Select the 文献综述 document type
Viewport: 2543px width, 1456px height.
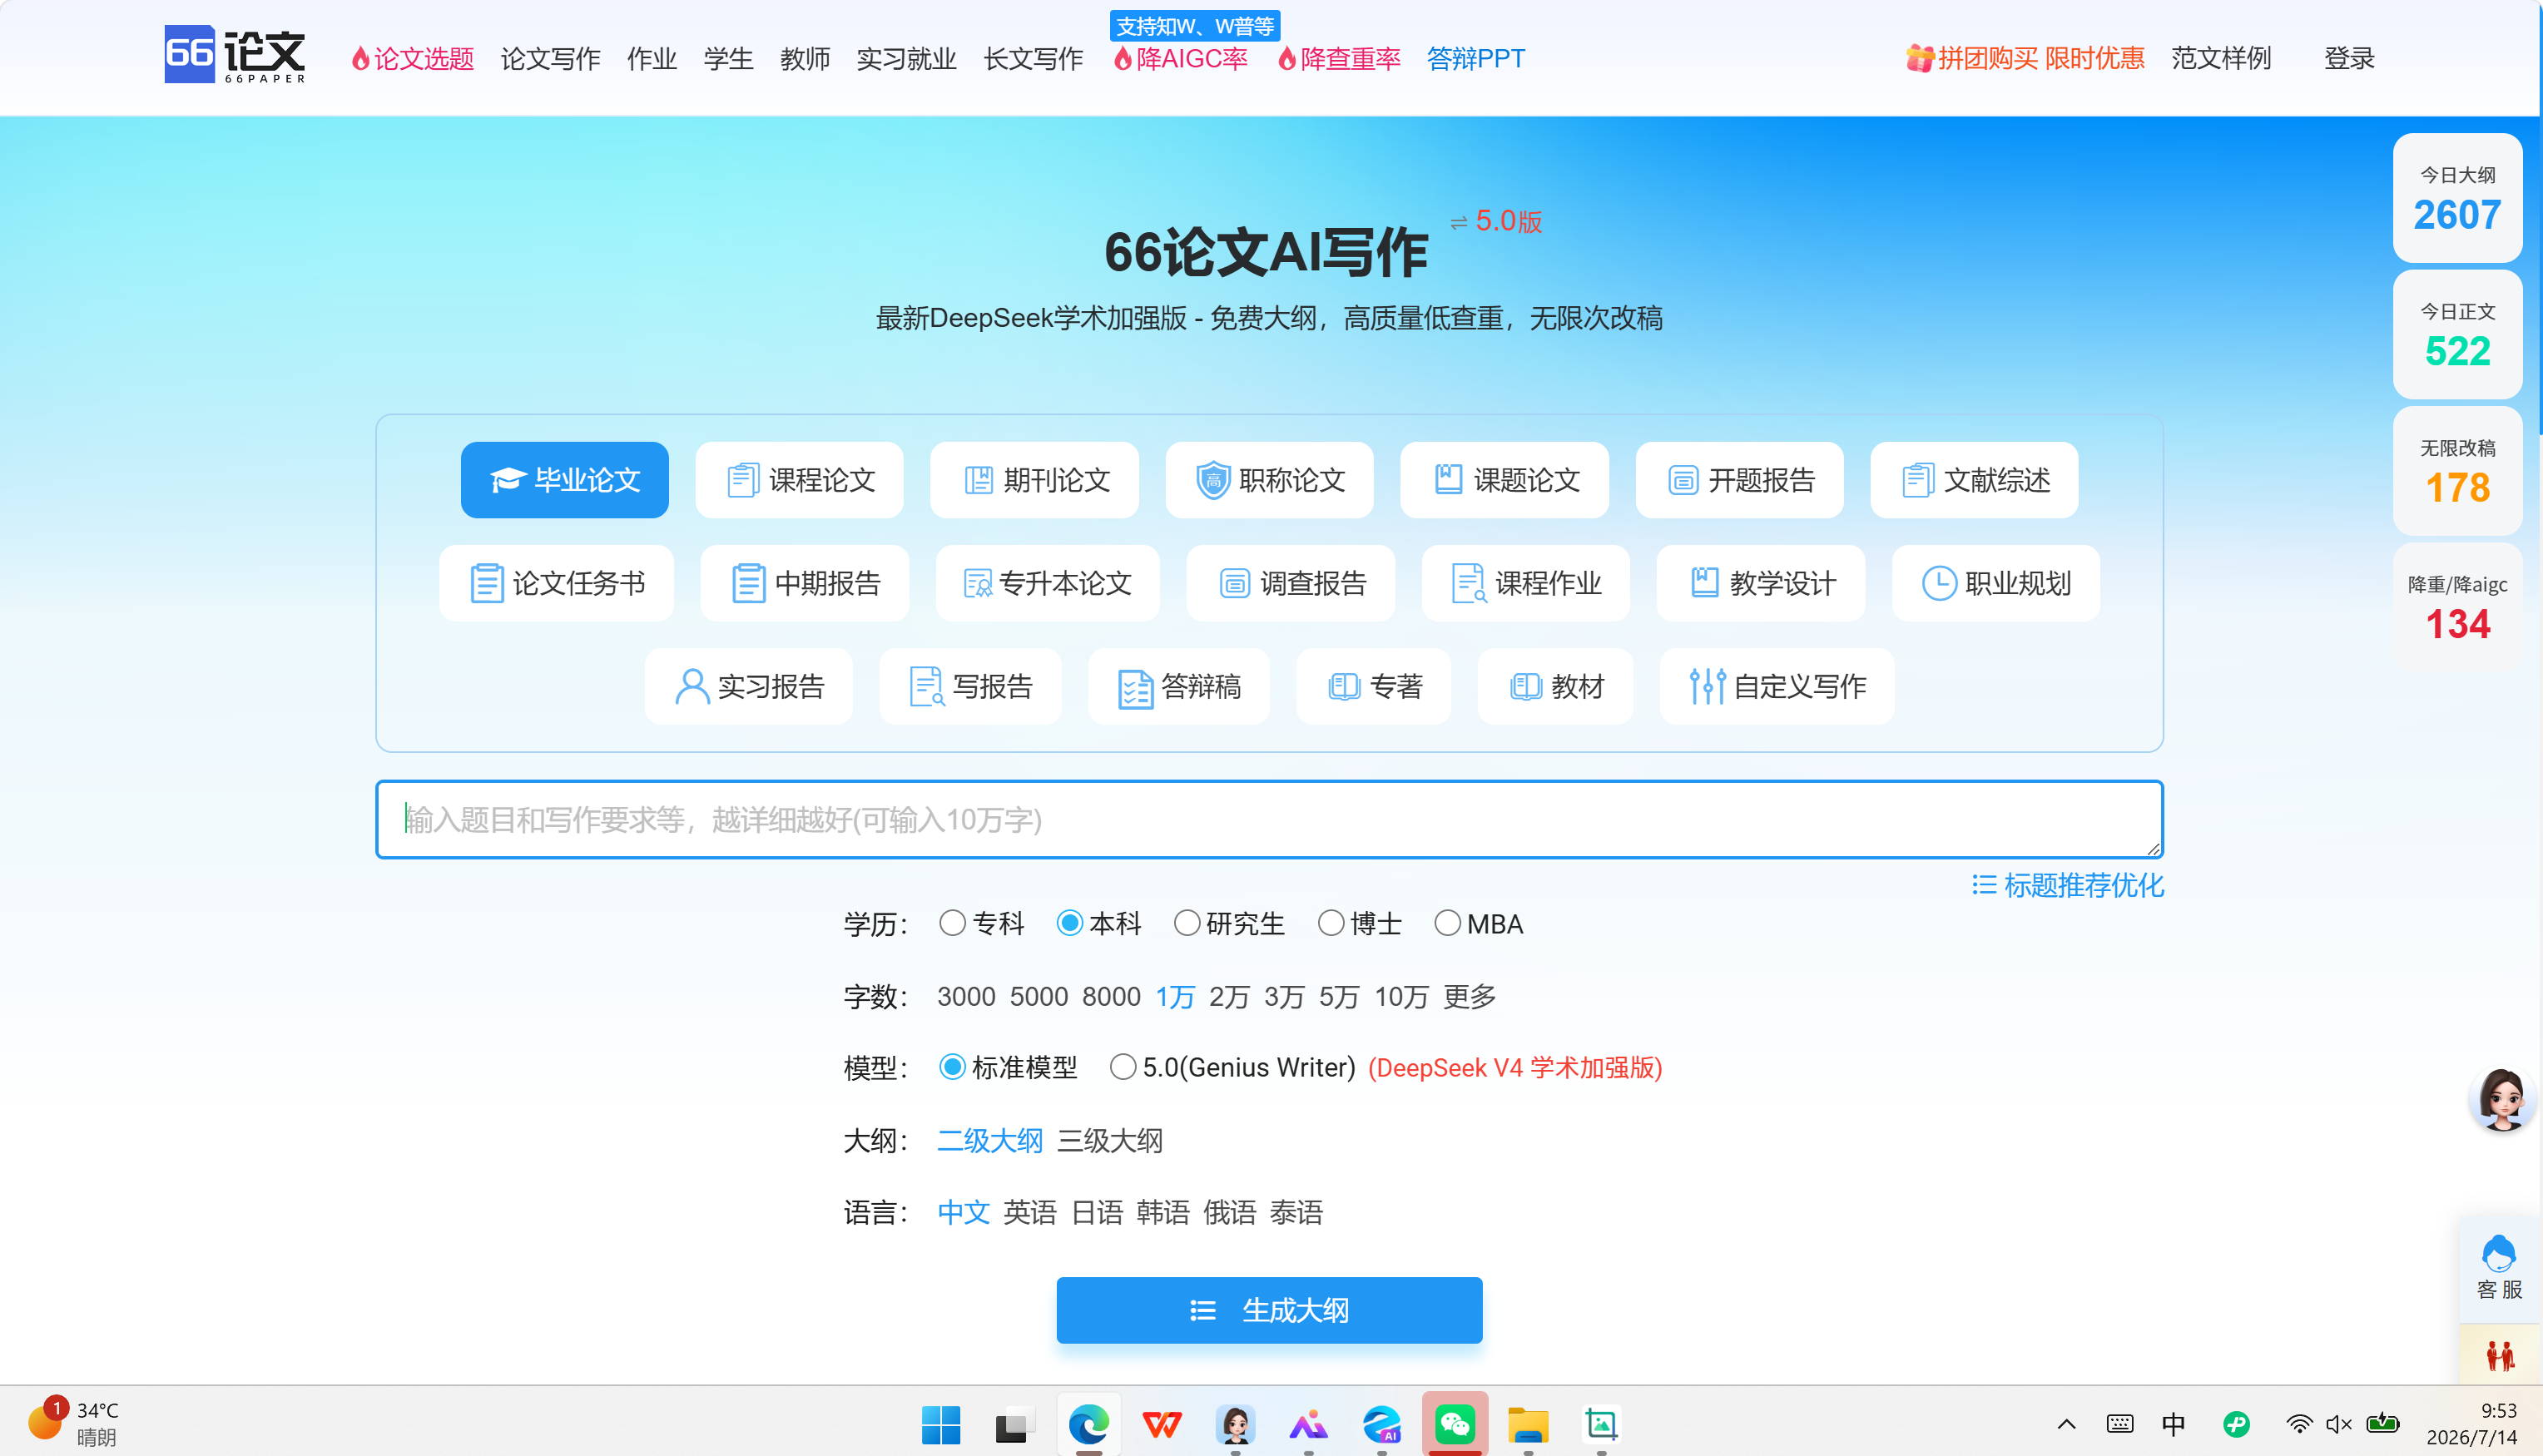(x=1975, y=480)
